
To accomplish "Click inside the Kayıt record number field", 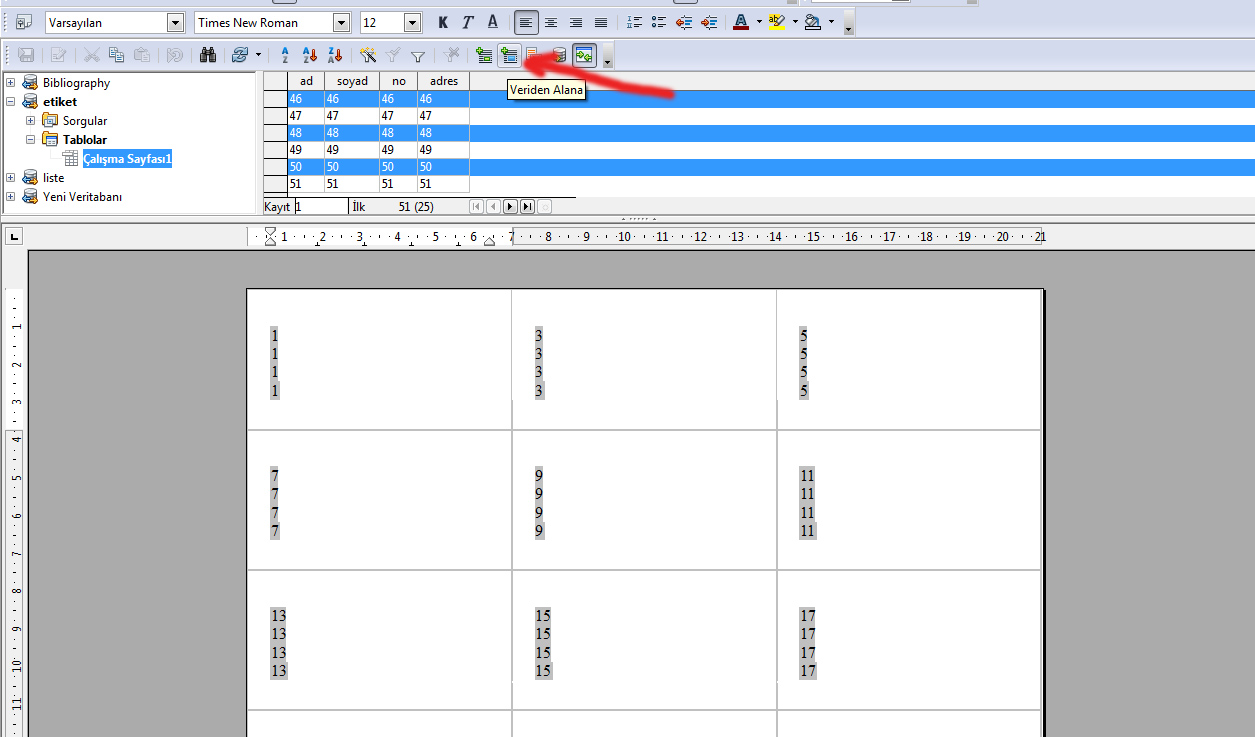I will coord(318,206).
